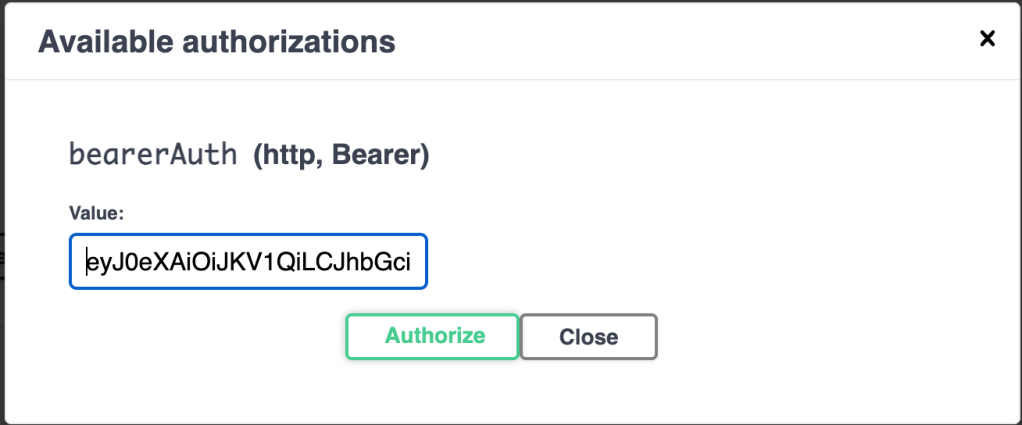
Task: Click the '(http, Bearer)' type text
Action: tap(341, 156)
